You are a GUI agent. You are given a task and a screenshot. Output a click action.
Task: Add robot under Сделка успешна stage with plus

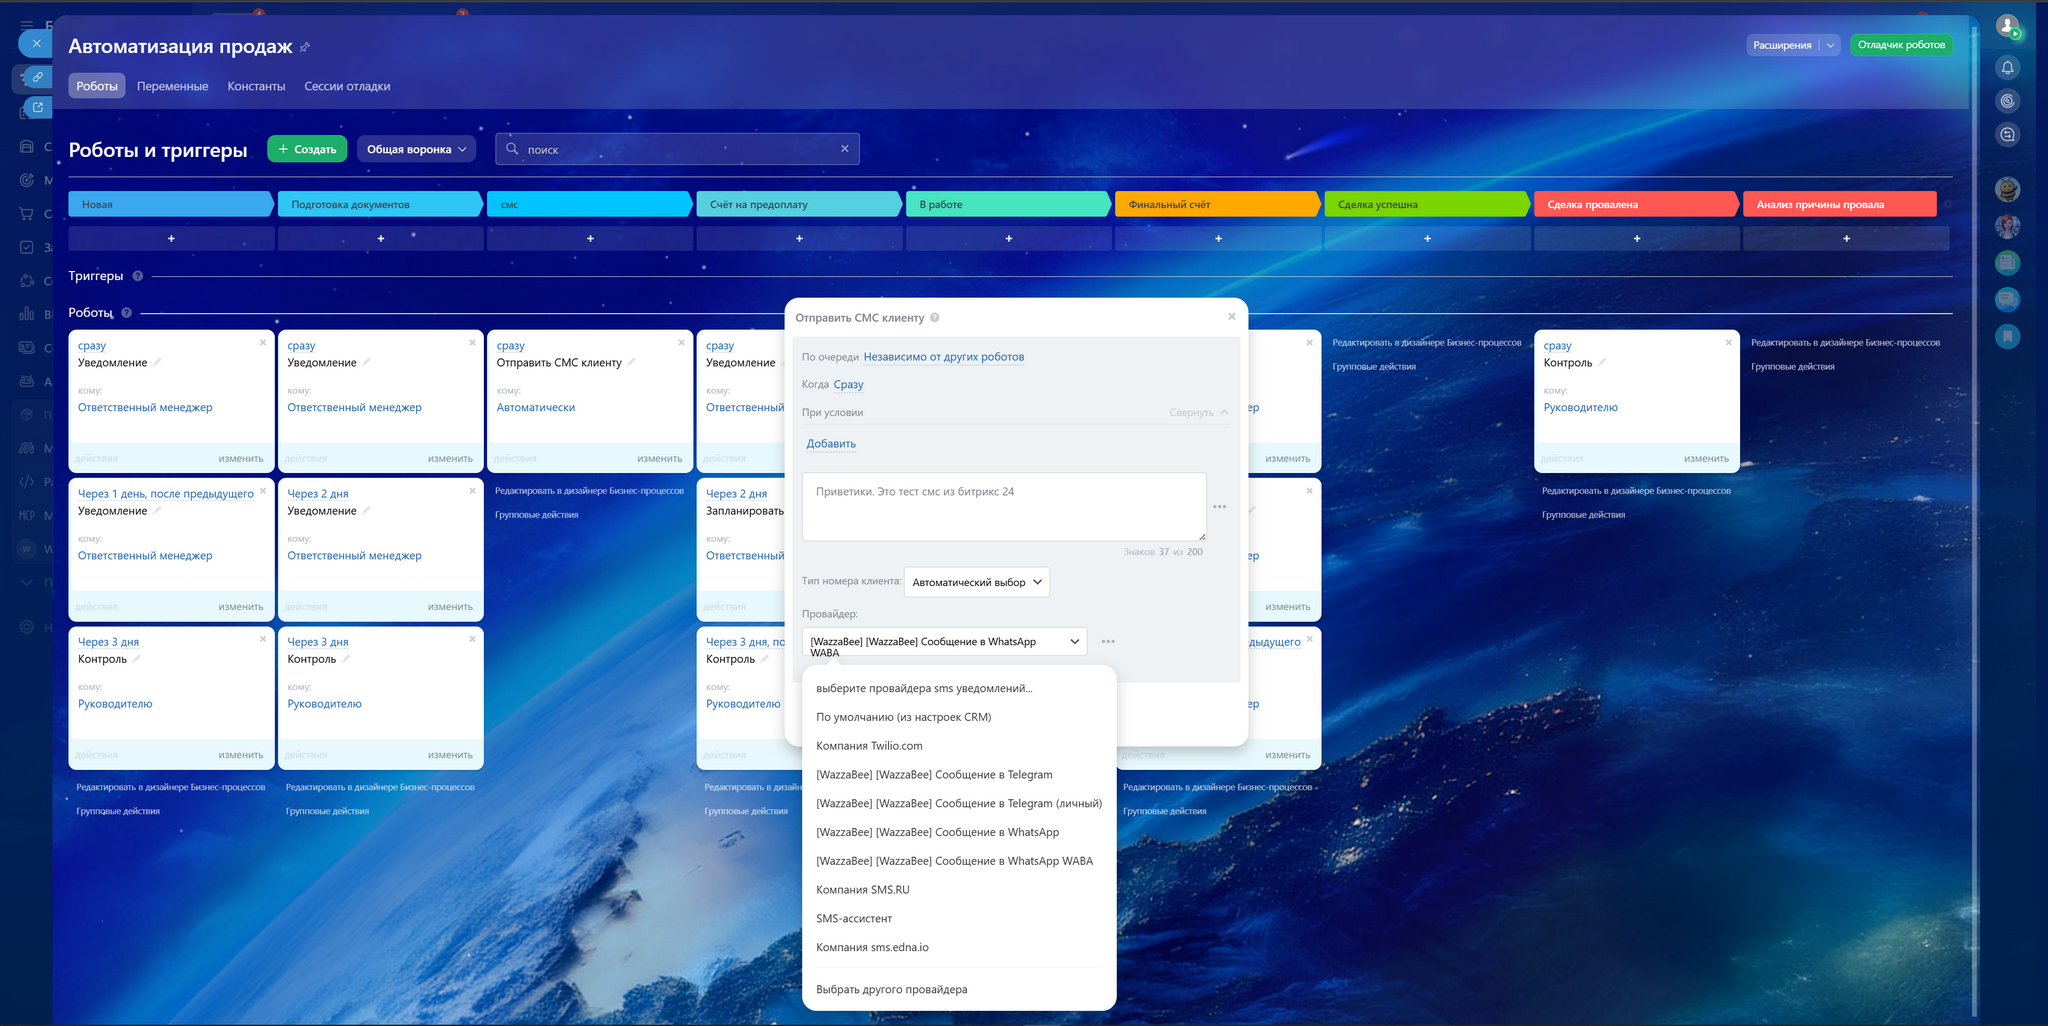pos(1427,239)
